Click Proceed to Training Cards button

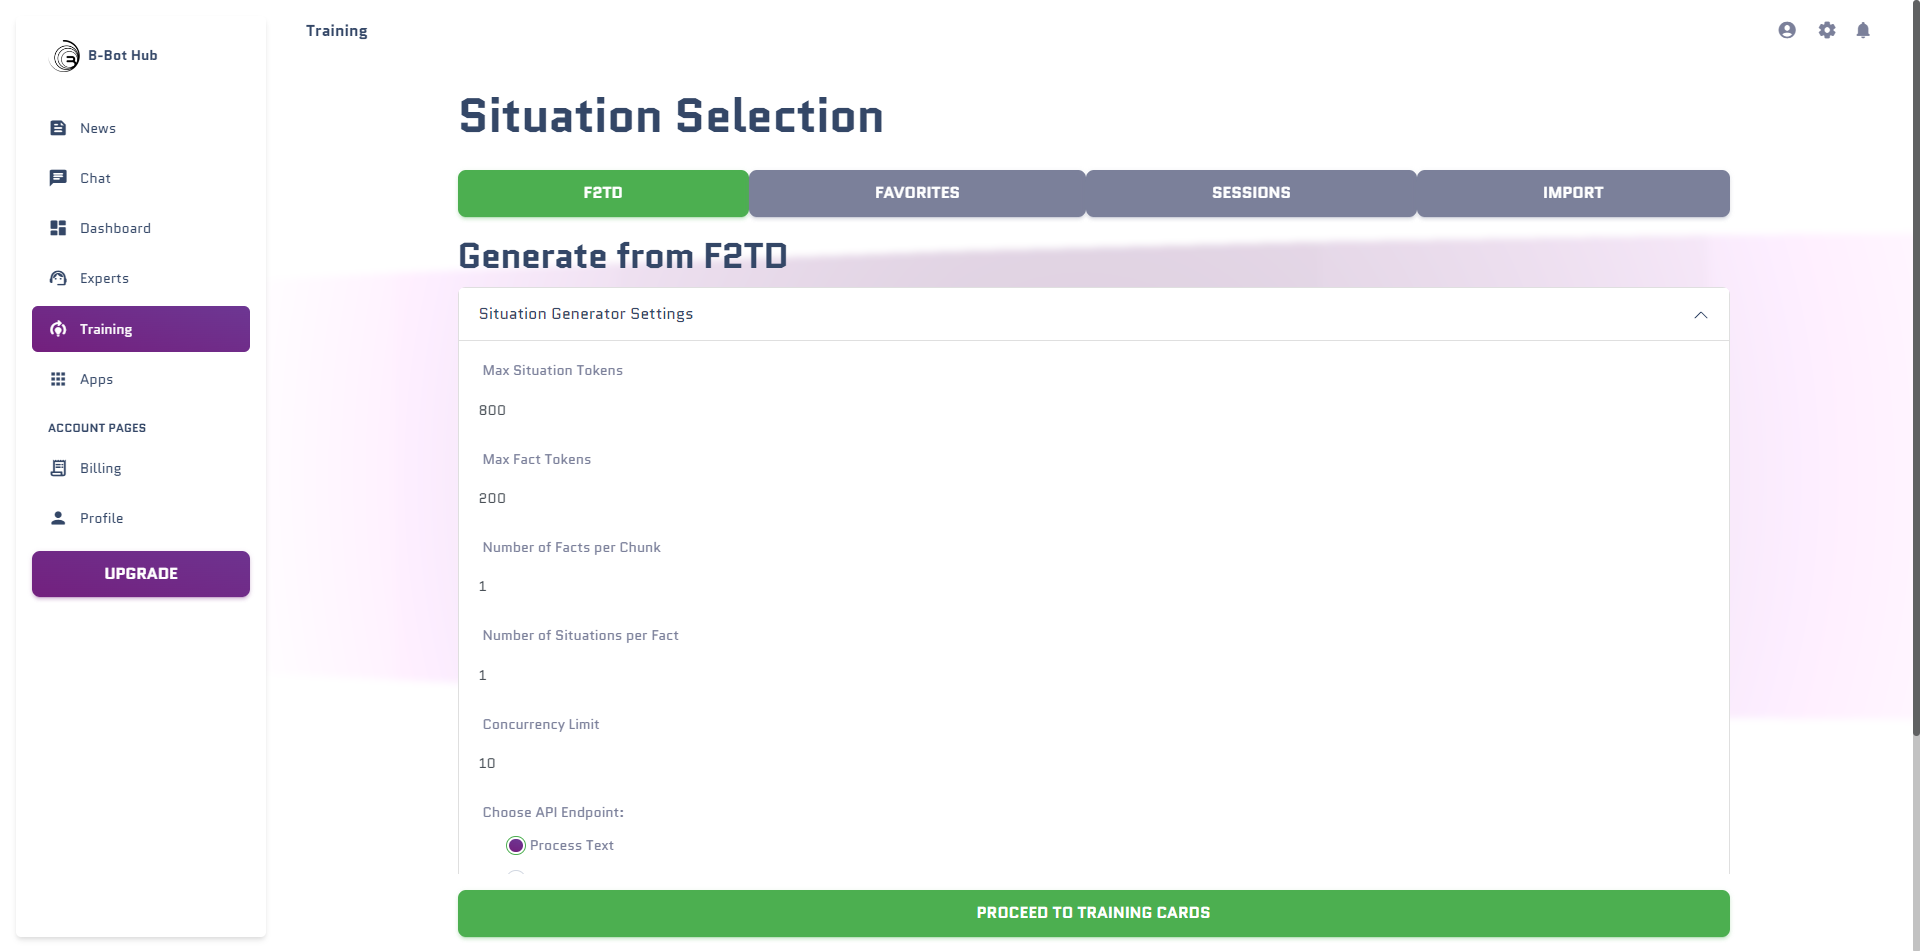1093,913
